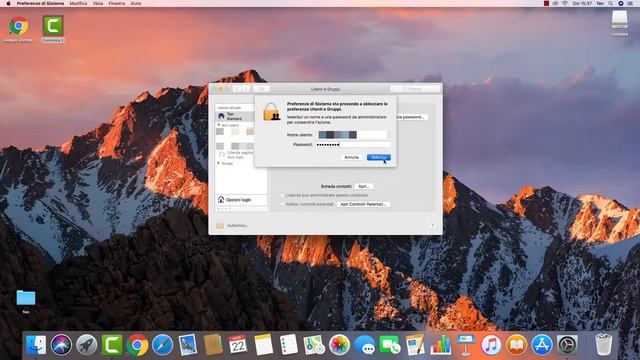Viewport: 640px width, 360px height.
Task: Open the Preferenze di Sistema menu
Action: coord(40,3)
